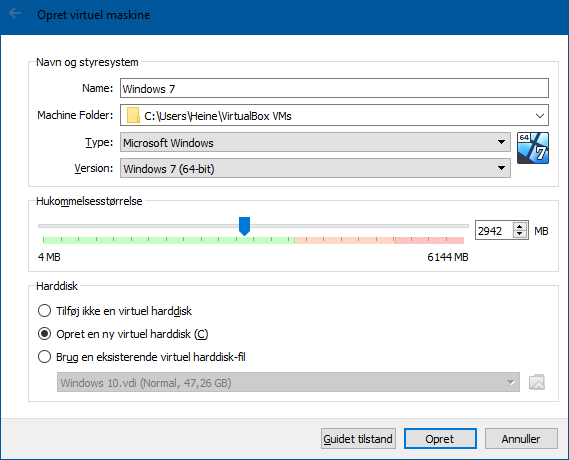Click the Guidet tilstand button

pos(358,439)
